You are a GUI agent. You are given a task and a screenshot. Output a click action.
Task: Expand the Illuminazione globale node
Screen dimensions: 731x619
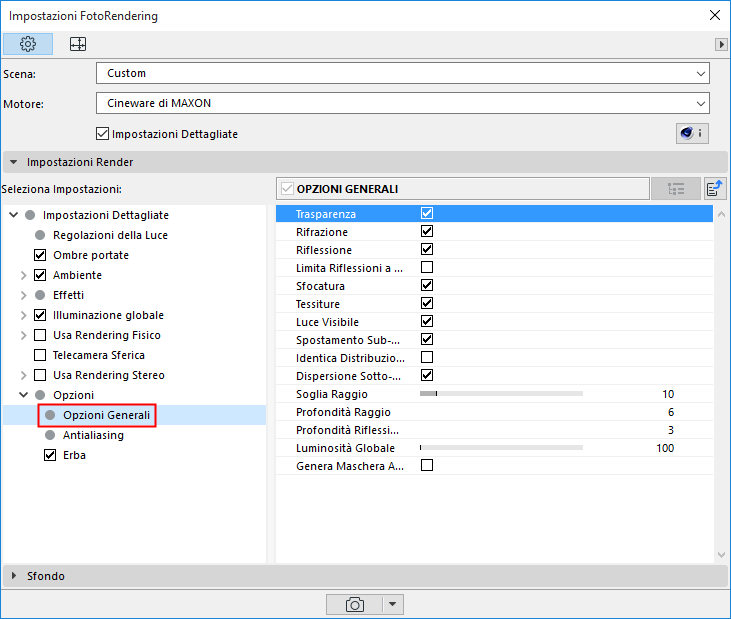pyautogui.click(x=23, y=315)
